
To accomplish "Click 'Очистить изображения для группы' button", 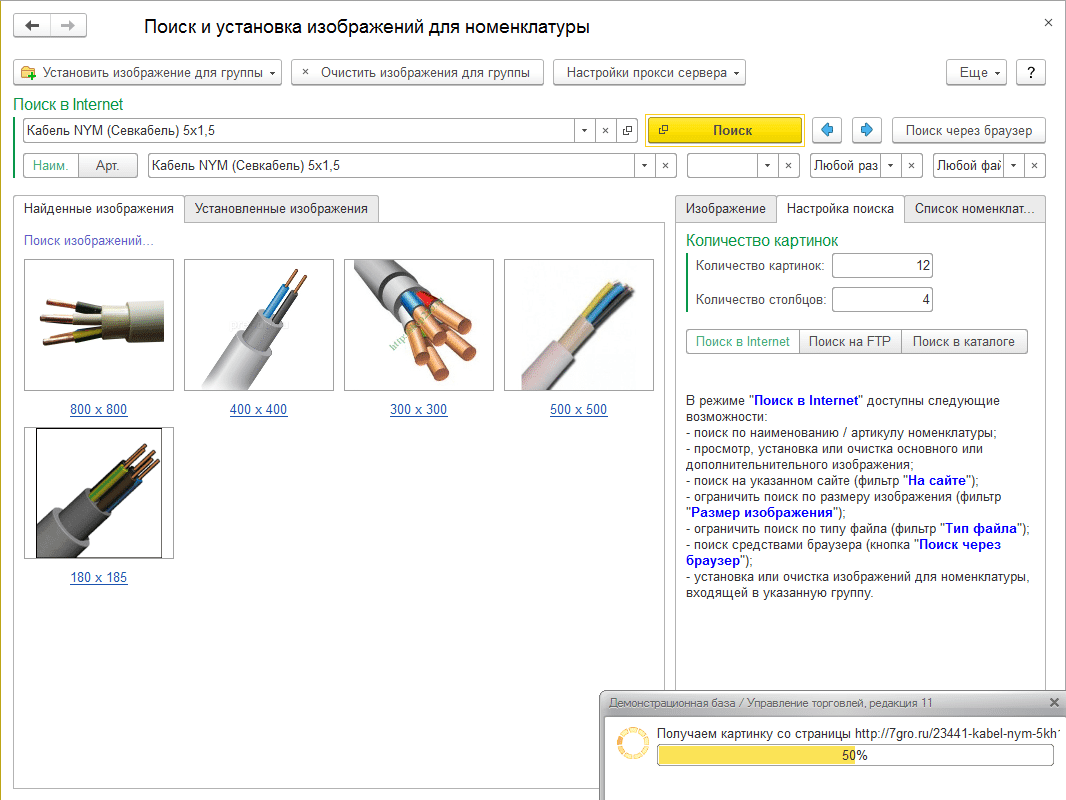I will pos(417,73).
